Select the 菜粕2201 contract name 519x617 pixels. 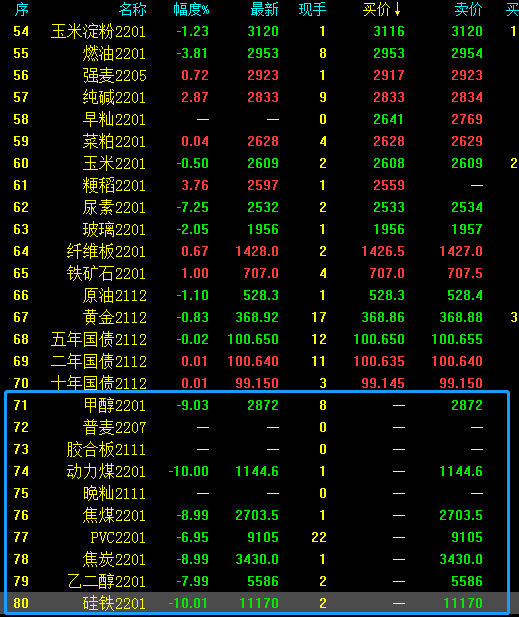tap(114, 142)
